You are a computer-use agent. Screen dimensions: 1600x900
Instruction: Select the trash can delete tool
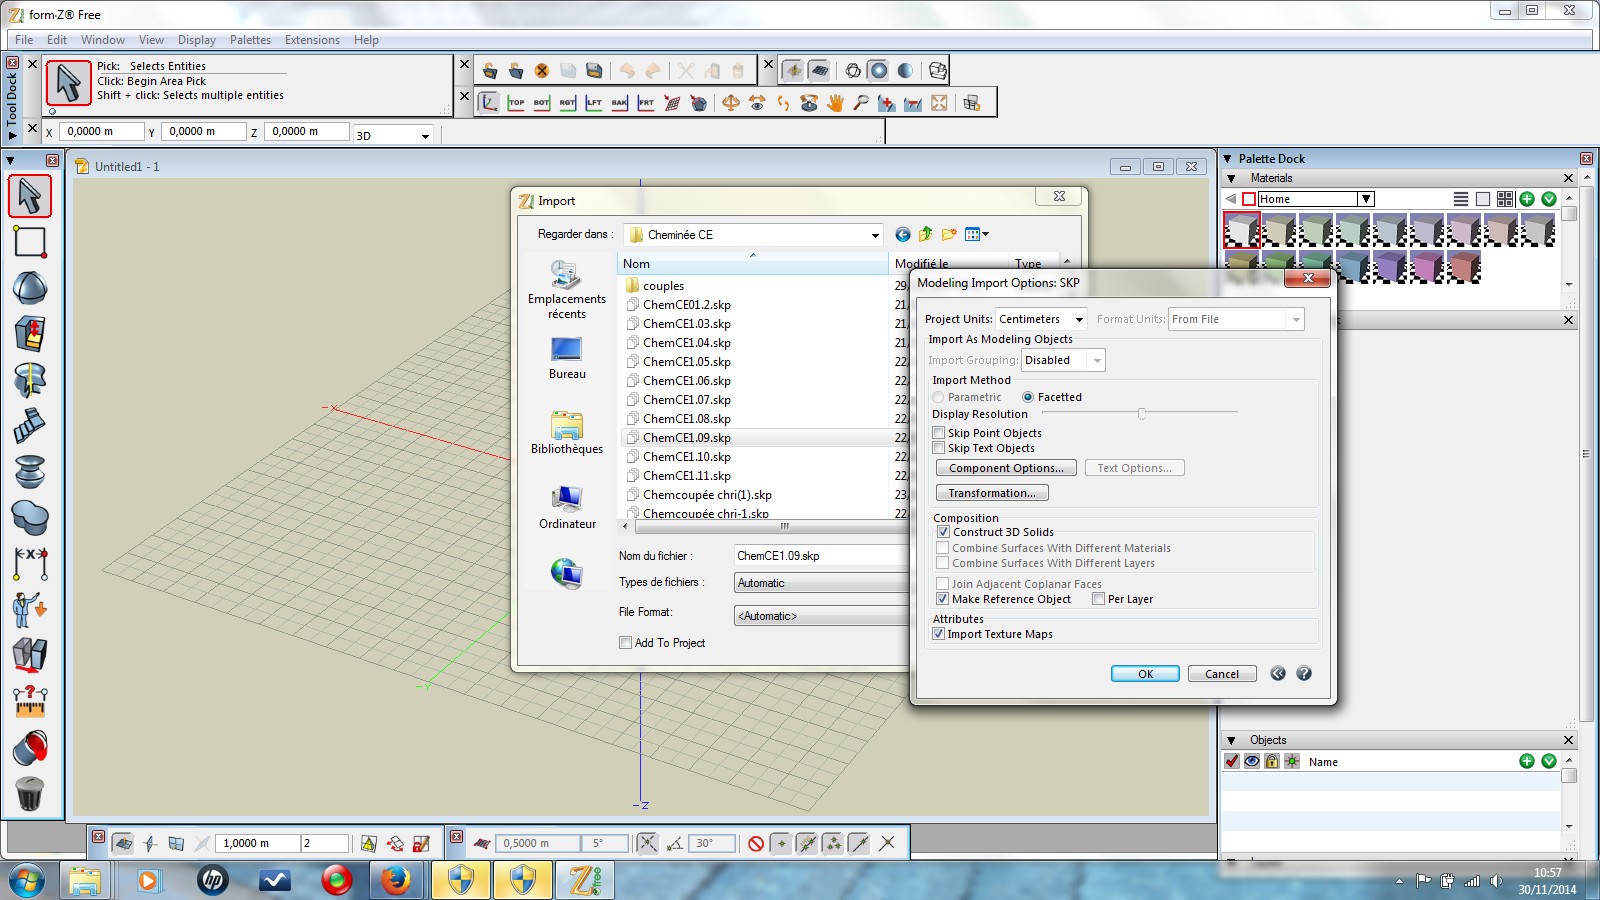30,794
